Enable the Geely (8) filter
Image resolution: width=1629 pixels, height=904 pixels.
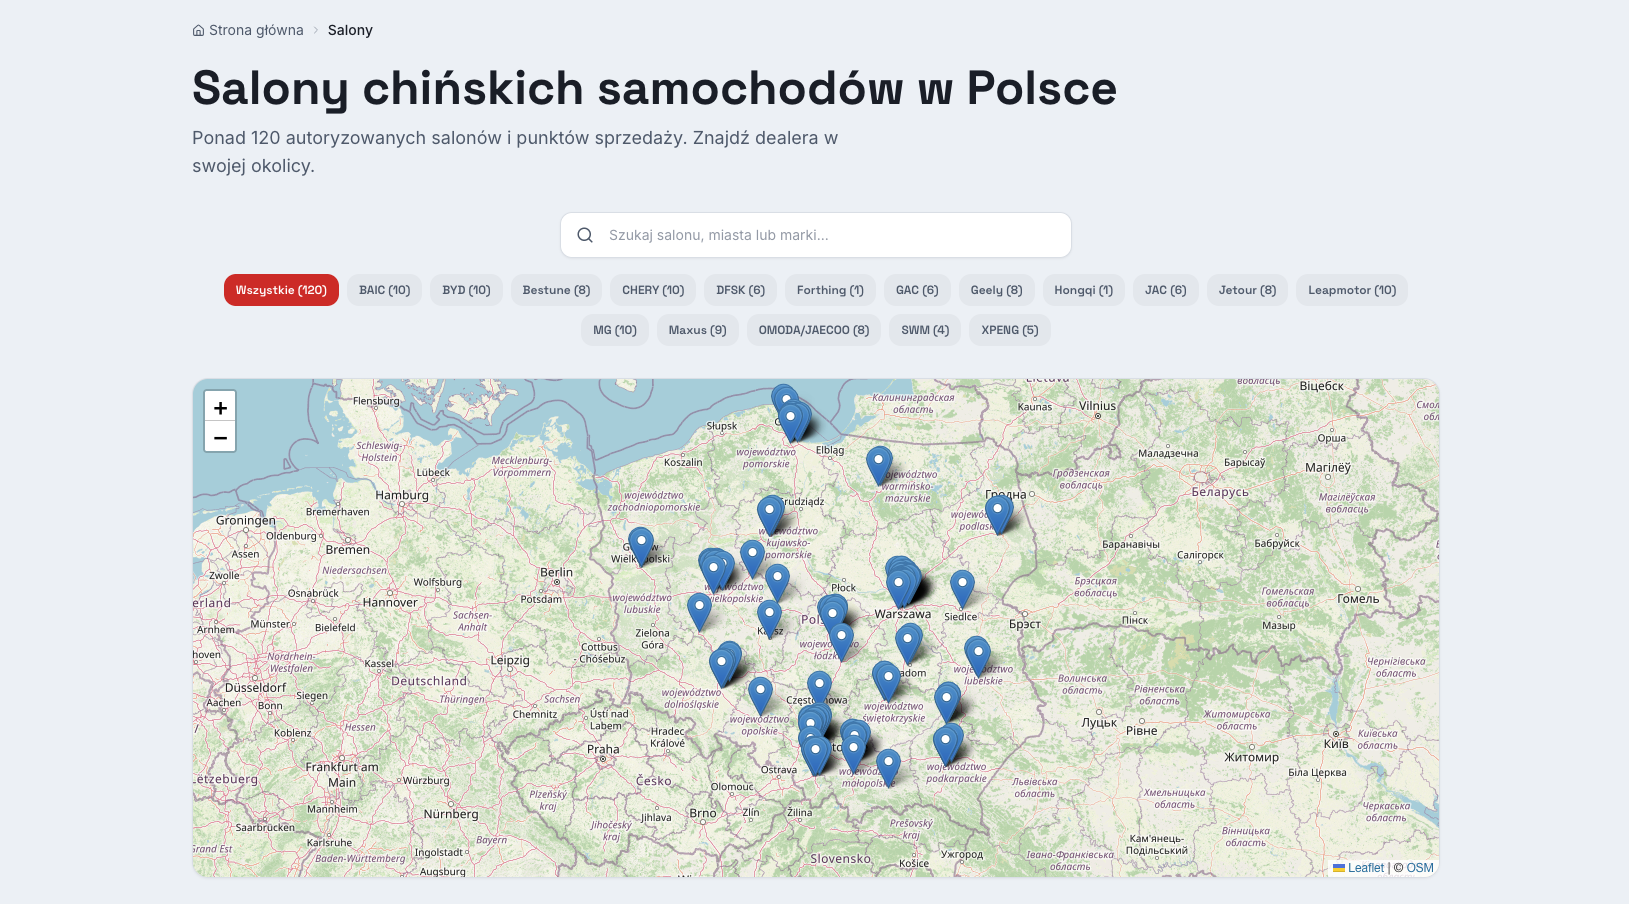click(x=996, y=290)
